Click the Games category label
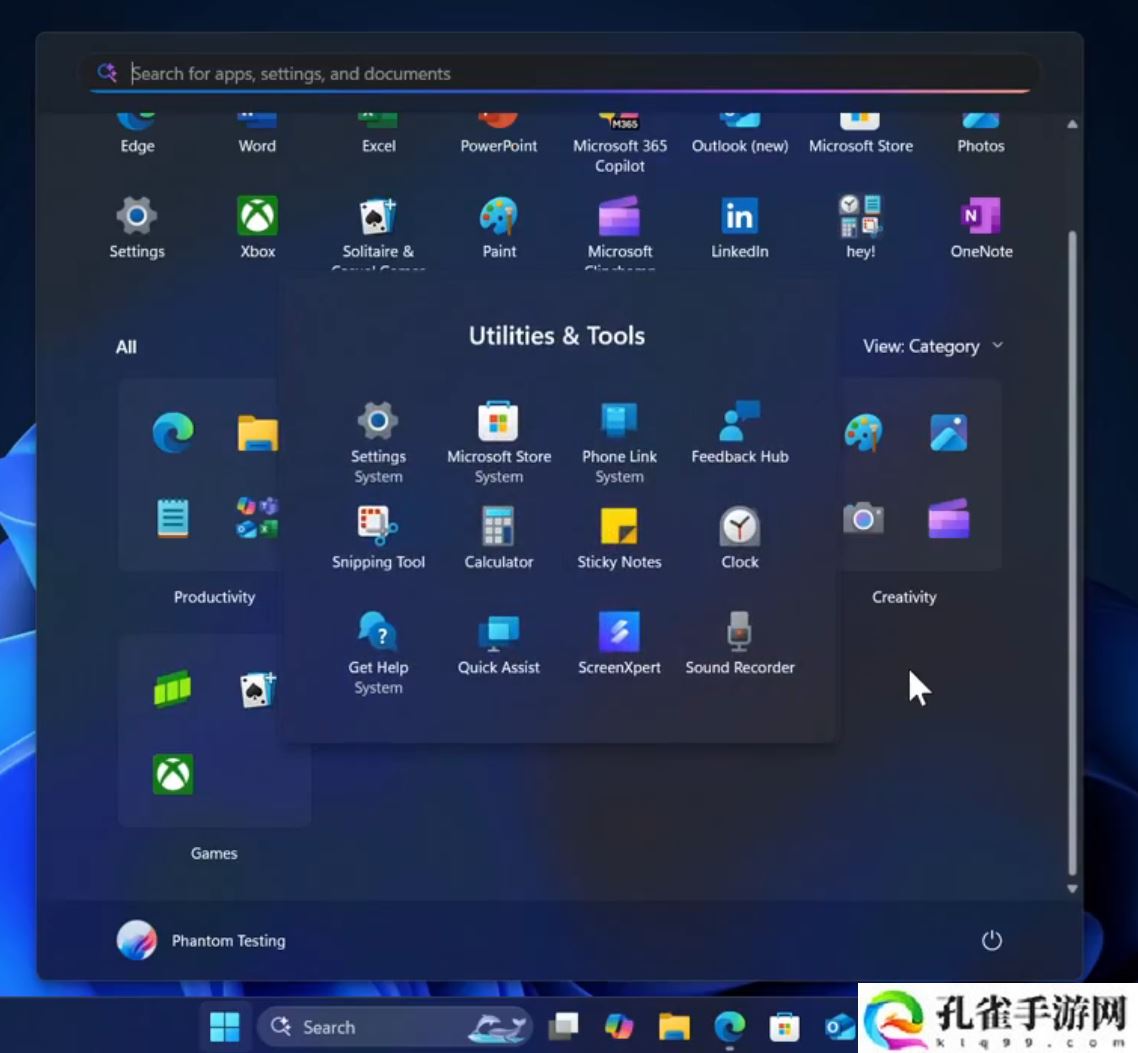The image size is (1138, 1053). click(214, 853)
